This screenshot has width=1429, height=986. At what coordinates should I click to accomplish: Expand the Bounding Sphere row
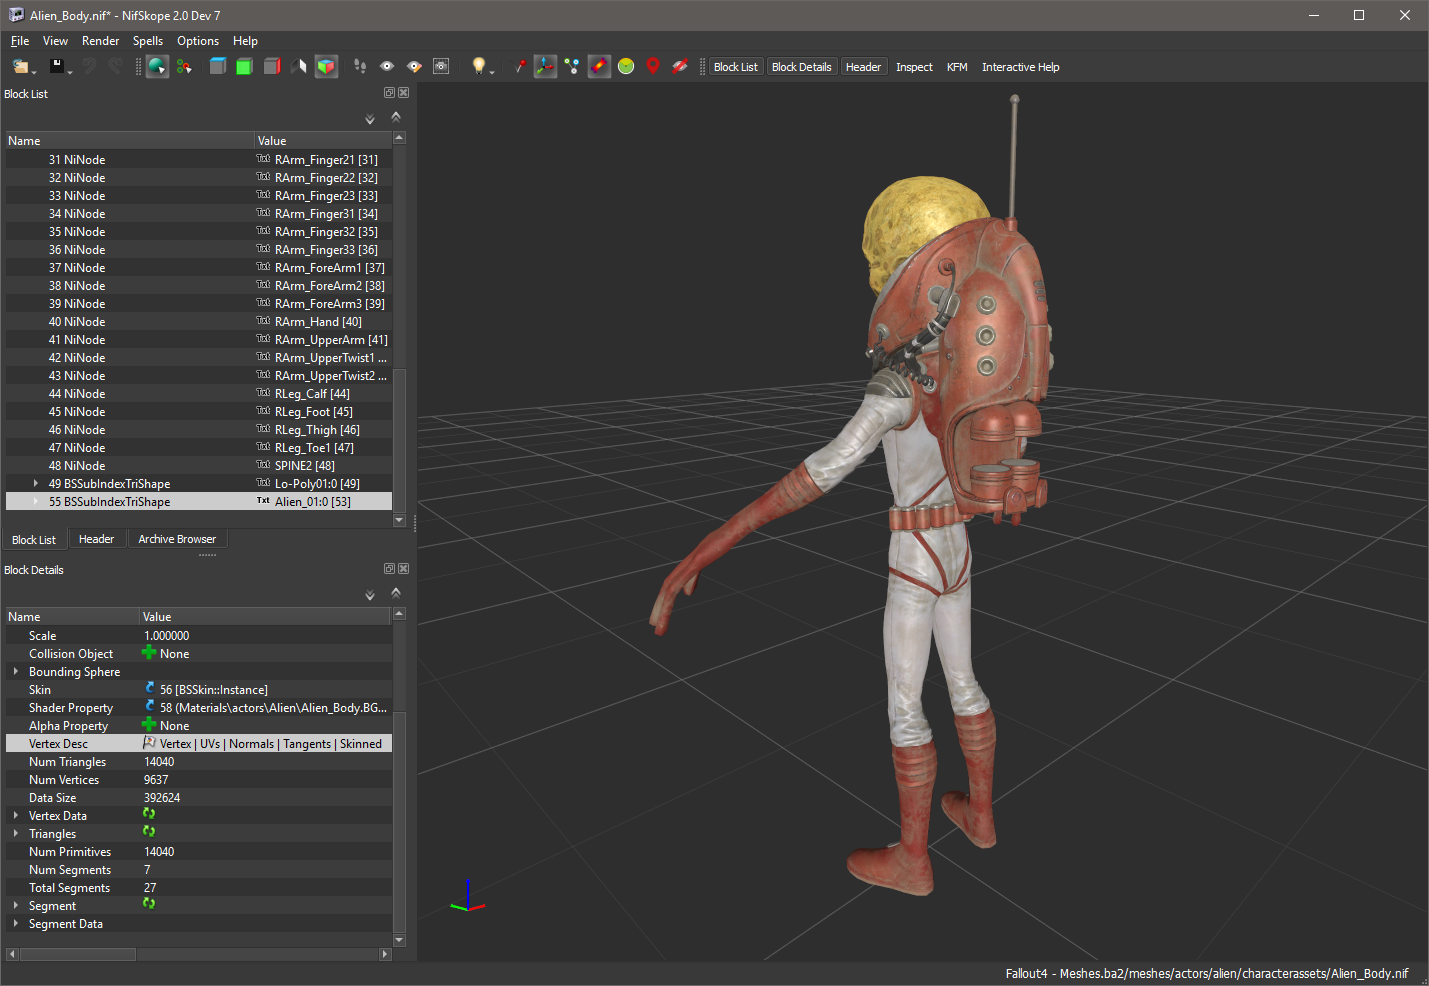click(x=16, y=672)
